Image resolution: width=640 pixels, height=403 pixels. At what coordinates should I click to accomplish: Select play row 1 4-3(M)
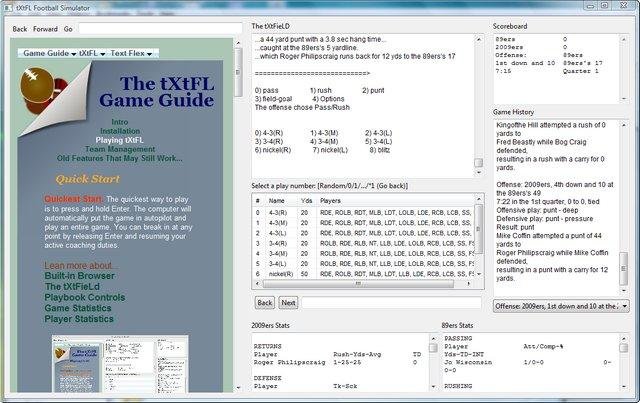point(364,223)
